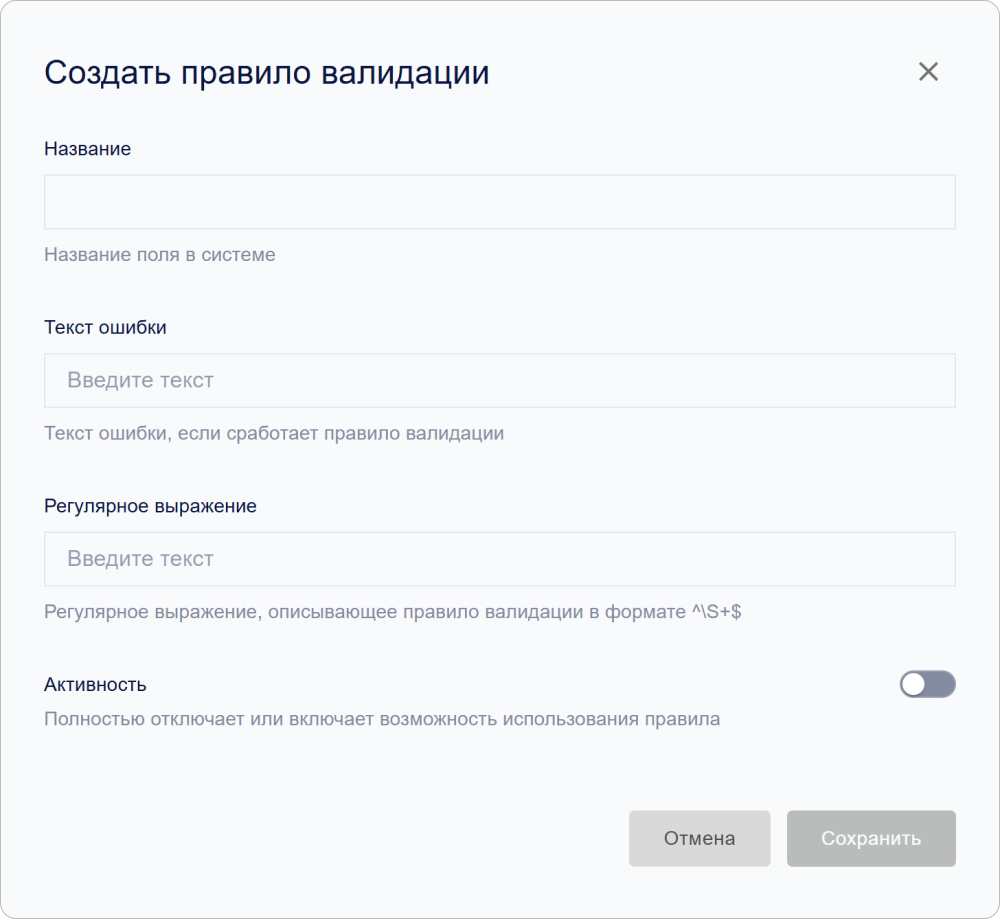Click the Активность label text
This screenshot has height=919, width=1000.
tap(92, 684)
